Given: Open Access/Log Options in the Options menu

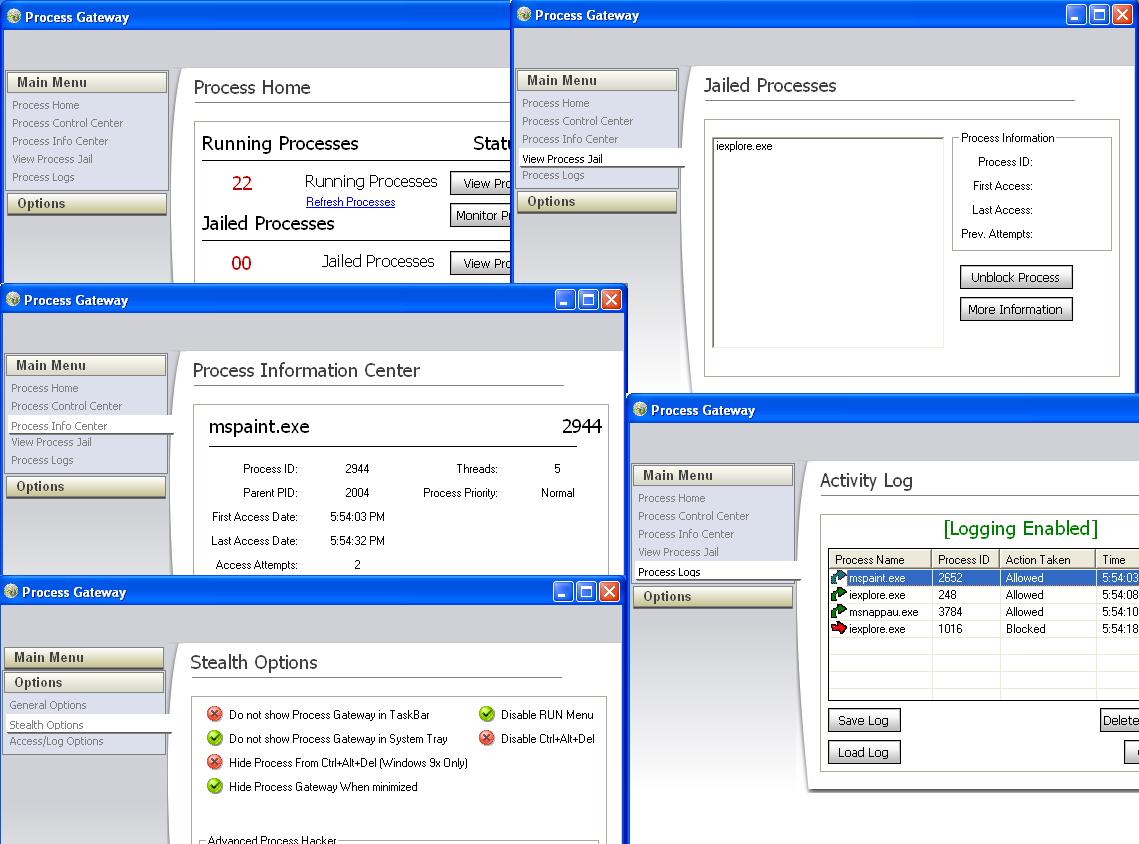Looking at the screenshot, I should (x=56, y=742).
